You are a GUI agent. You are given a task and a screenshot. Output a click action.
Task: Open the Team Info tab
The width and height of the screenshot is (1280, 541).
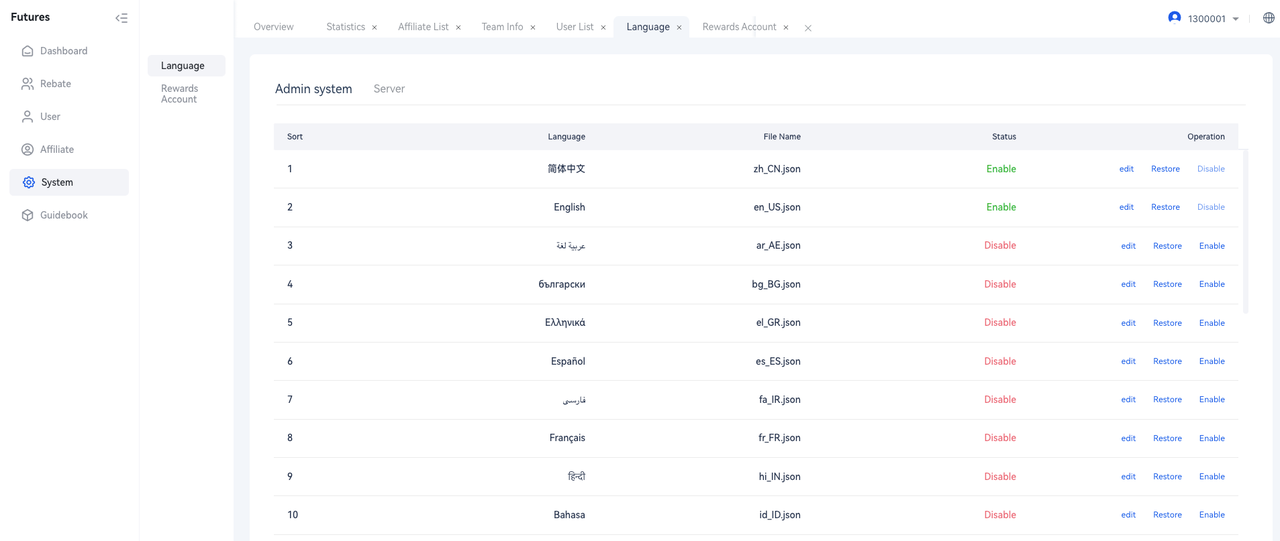(x=502, y=27)
